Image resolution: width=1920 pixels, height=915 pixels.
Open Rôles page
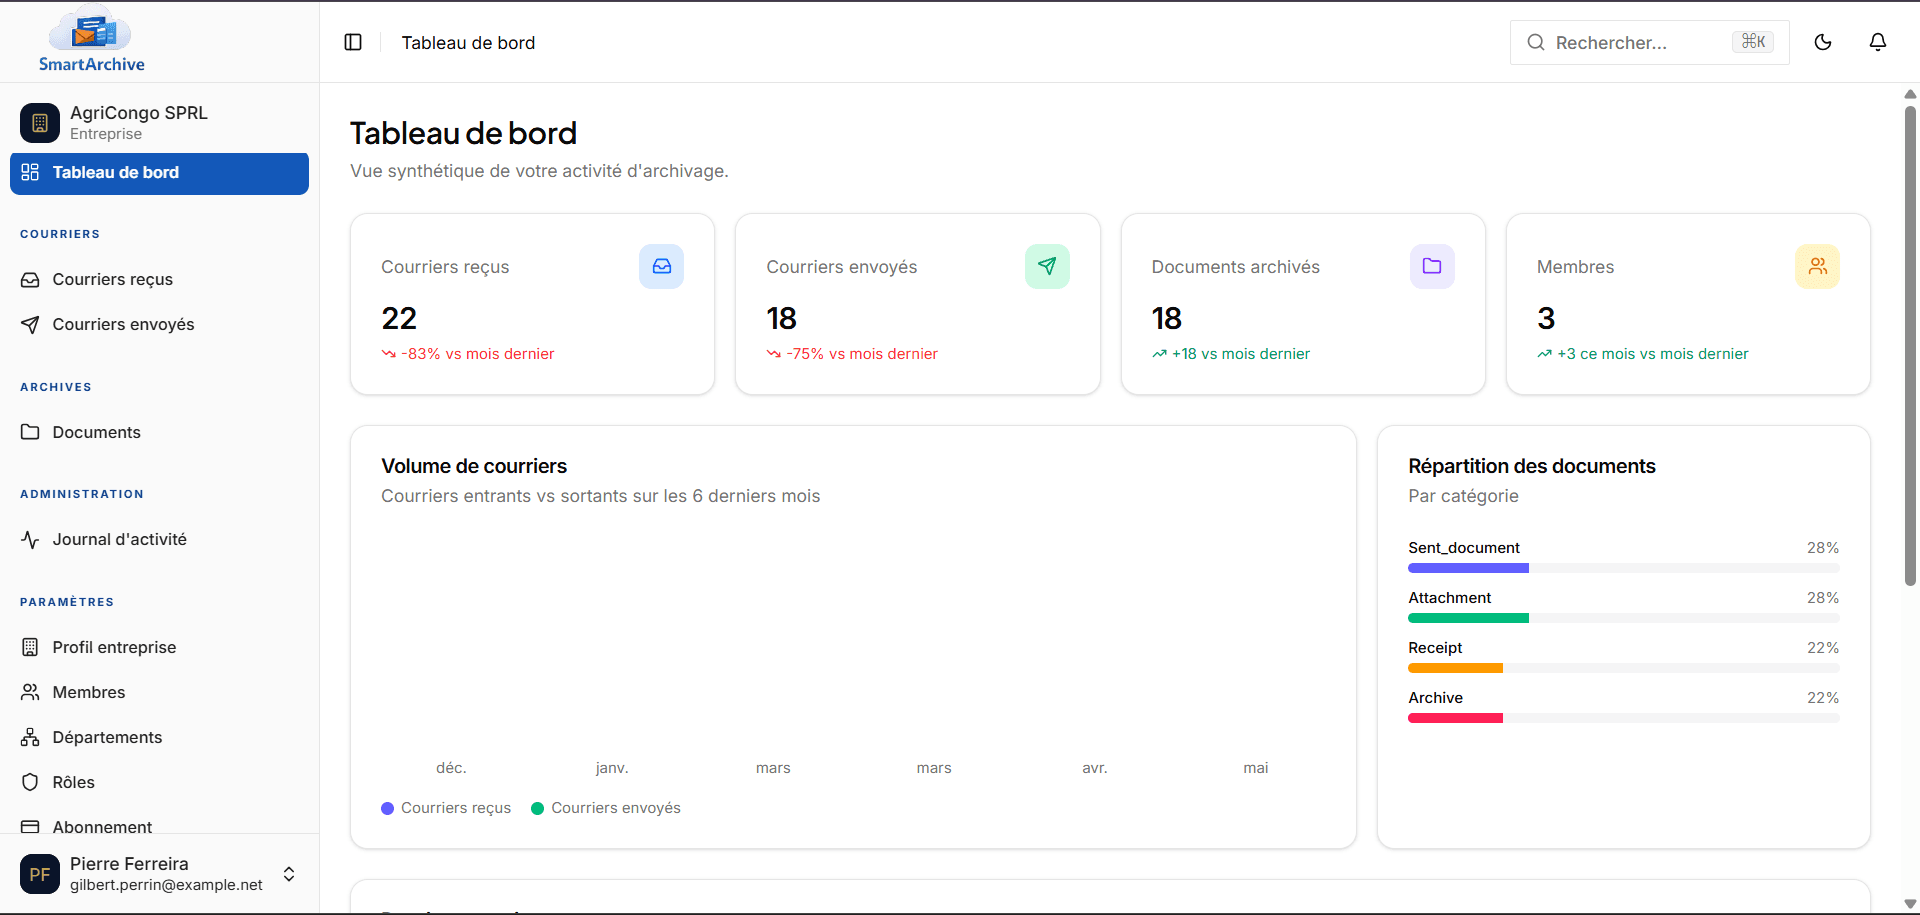tap(159, 782)
